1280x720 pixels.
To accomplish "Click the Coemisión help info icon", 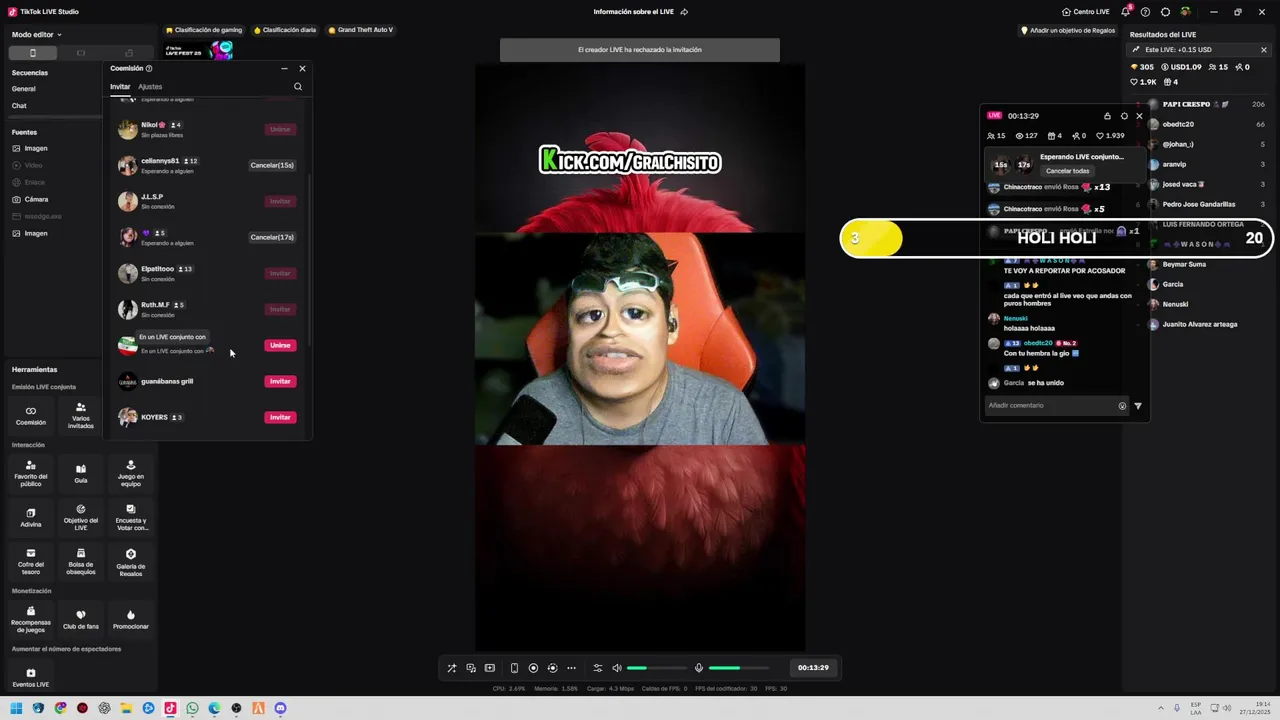I will (149, 69).
